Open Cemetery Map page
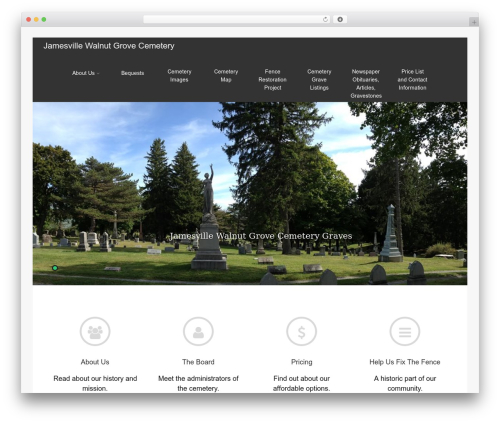The width and height of the screenshot is (500, 423). 226,76
